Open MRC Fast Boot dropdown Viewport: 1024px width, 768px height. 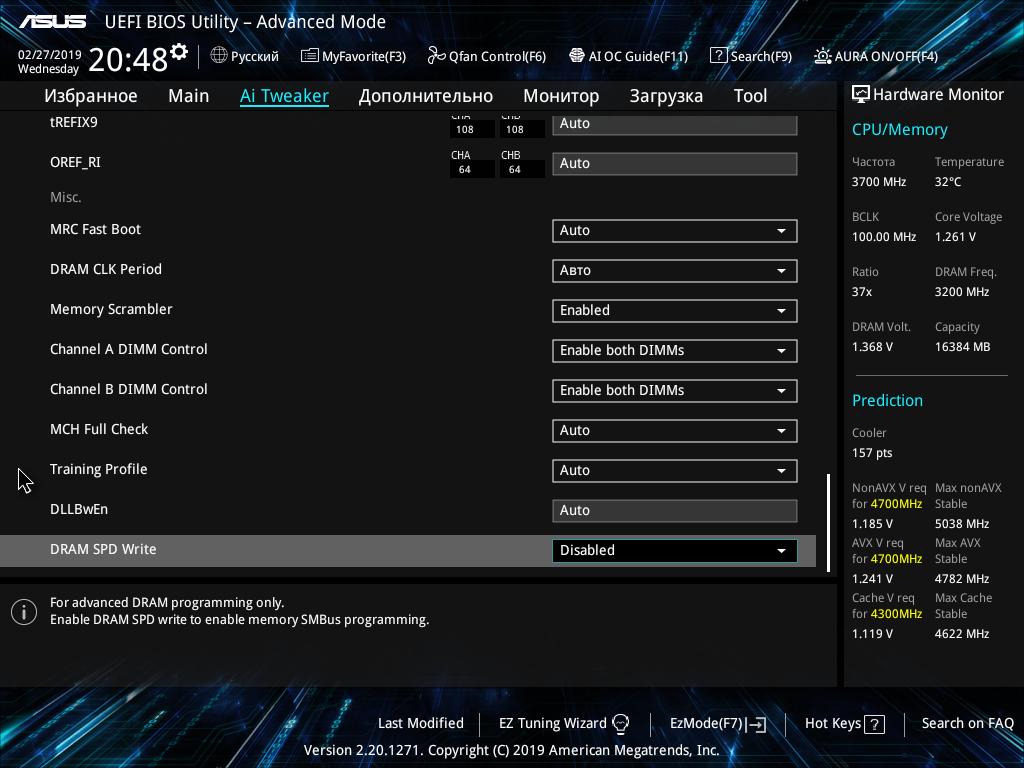675,231
